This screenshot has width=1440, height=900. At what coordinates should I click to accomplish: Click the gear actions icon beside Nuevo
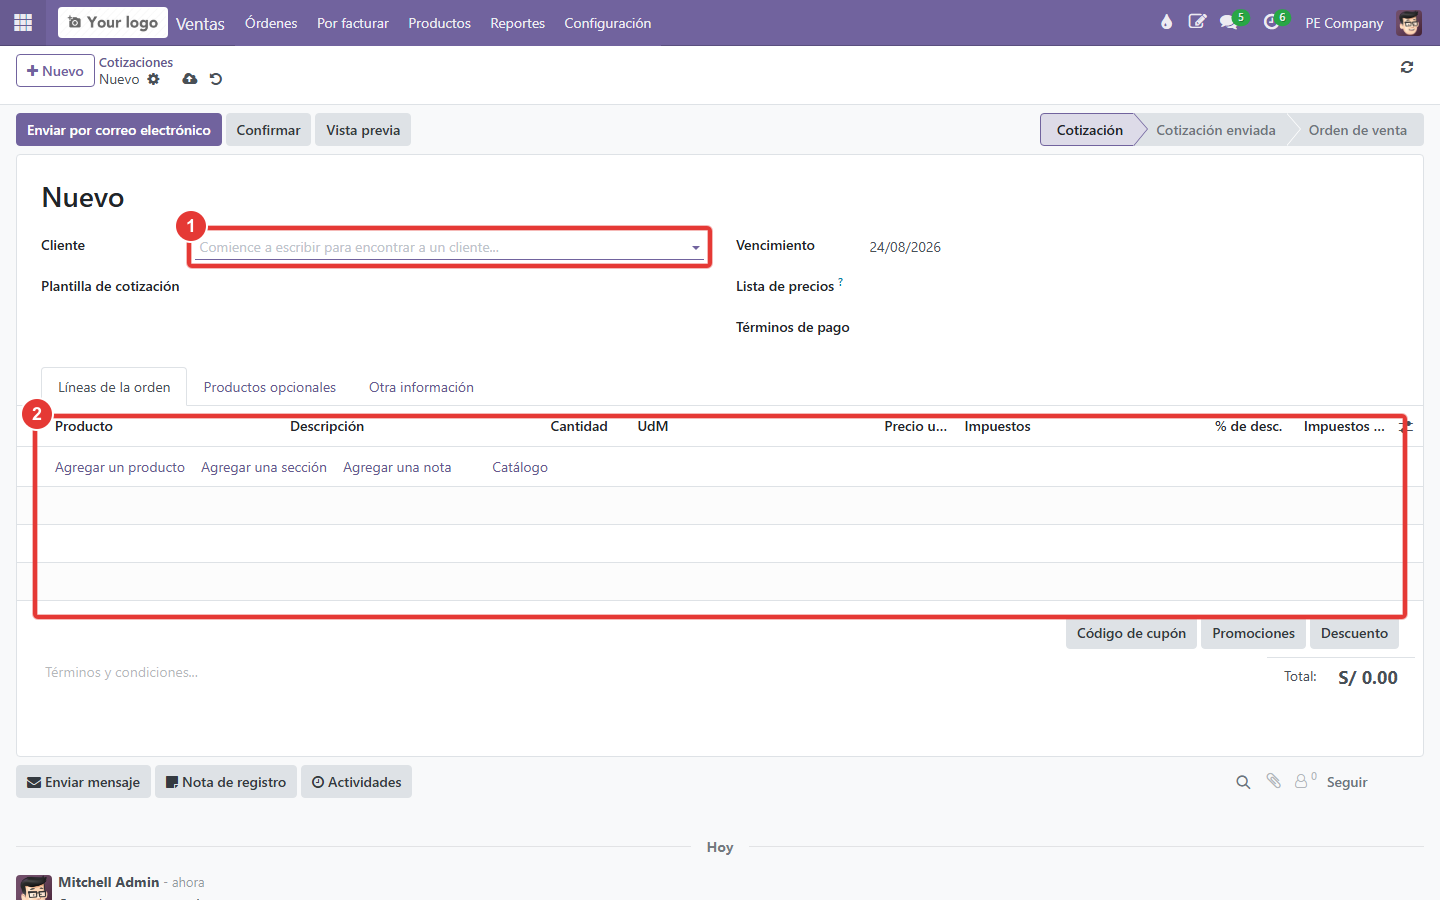[x=153, y=79]
